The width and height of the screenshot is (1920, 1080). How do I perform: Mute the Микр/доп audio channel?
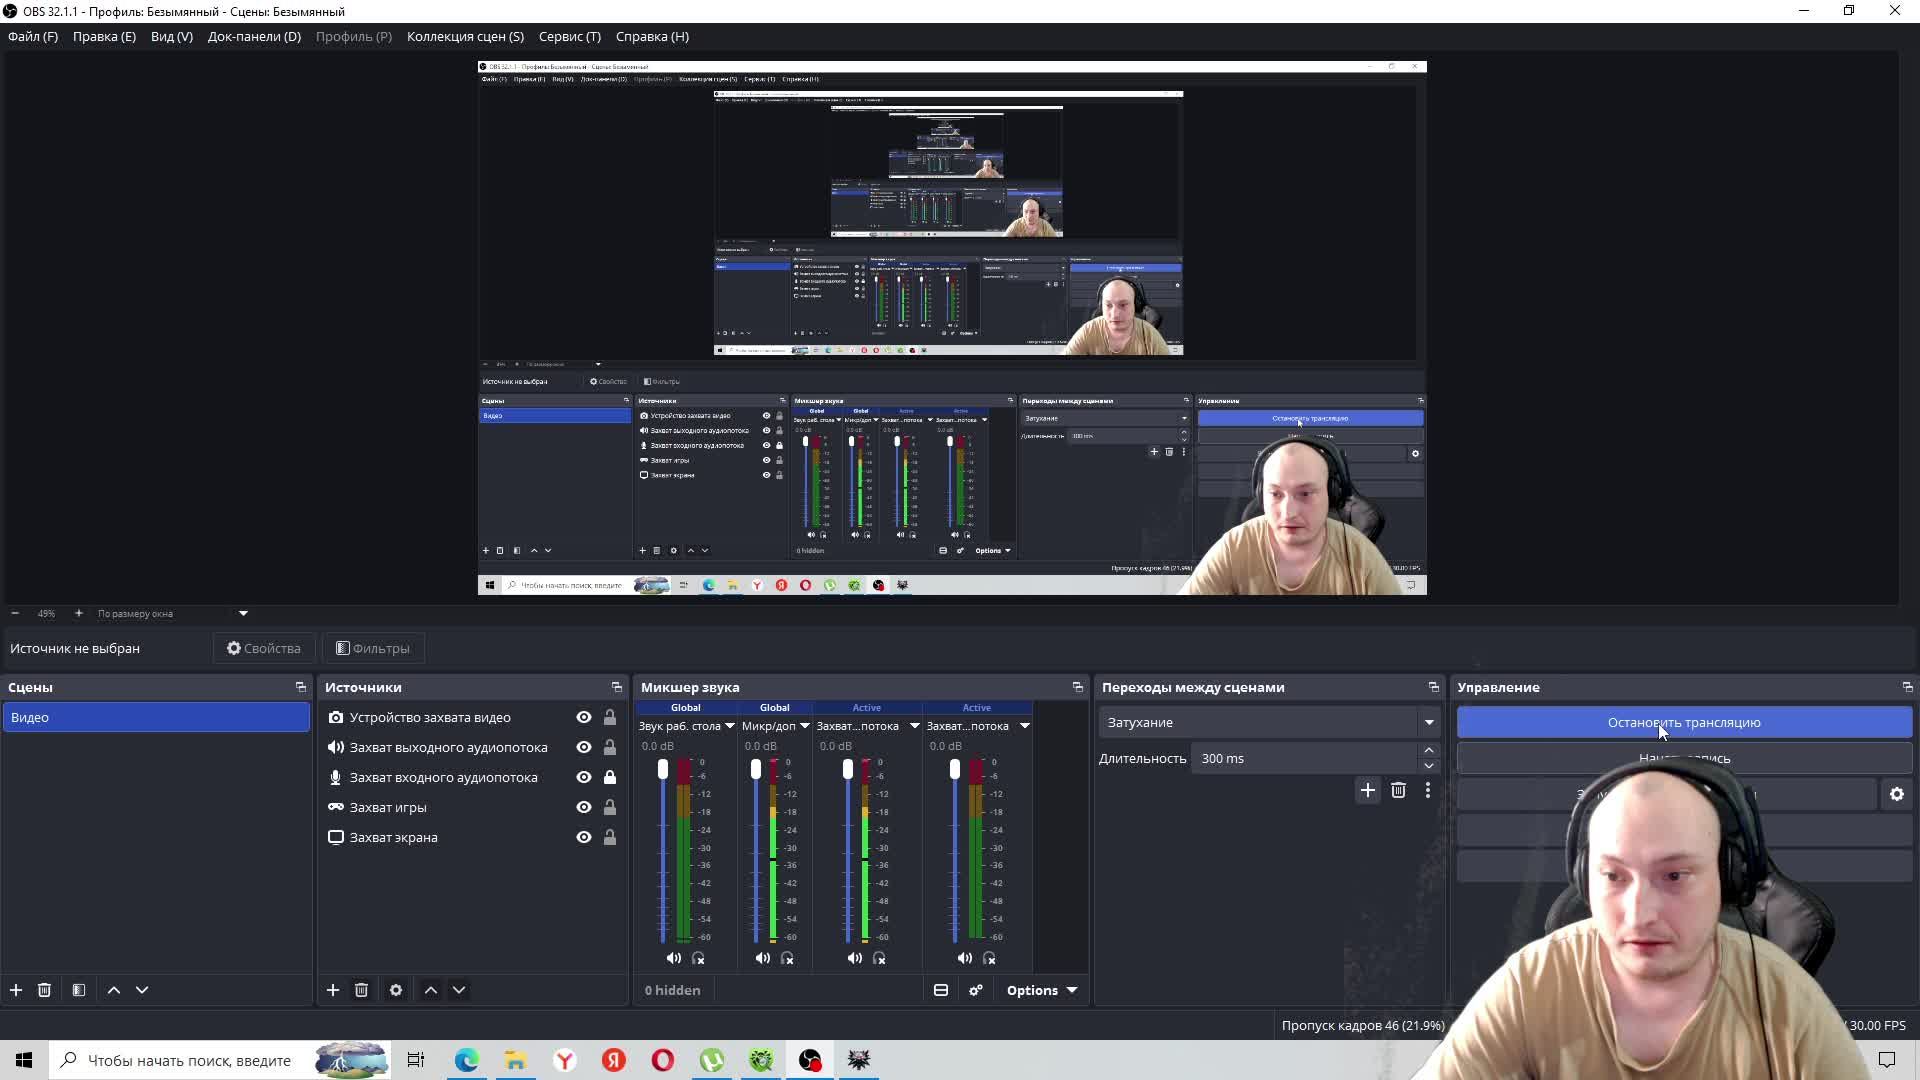[x=763, y=958]
